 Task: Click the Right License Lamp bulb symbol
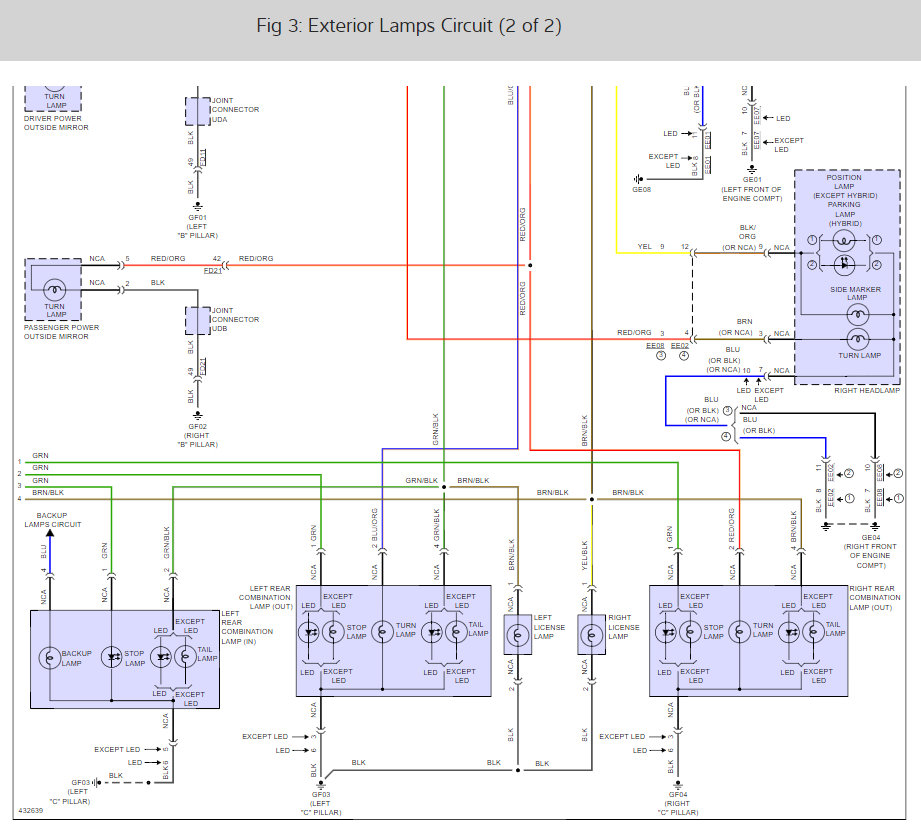(591, 635)
